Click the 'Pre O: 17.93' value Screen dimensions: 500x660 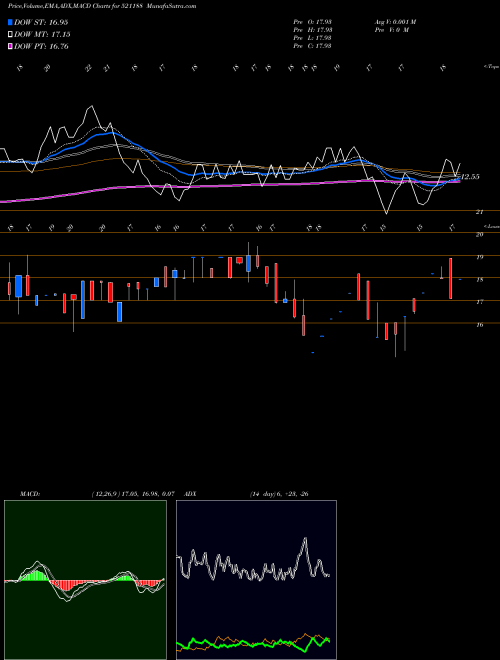point(313,22)
